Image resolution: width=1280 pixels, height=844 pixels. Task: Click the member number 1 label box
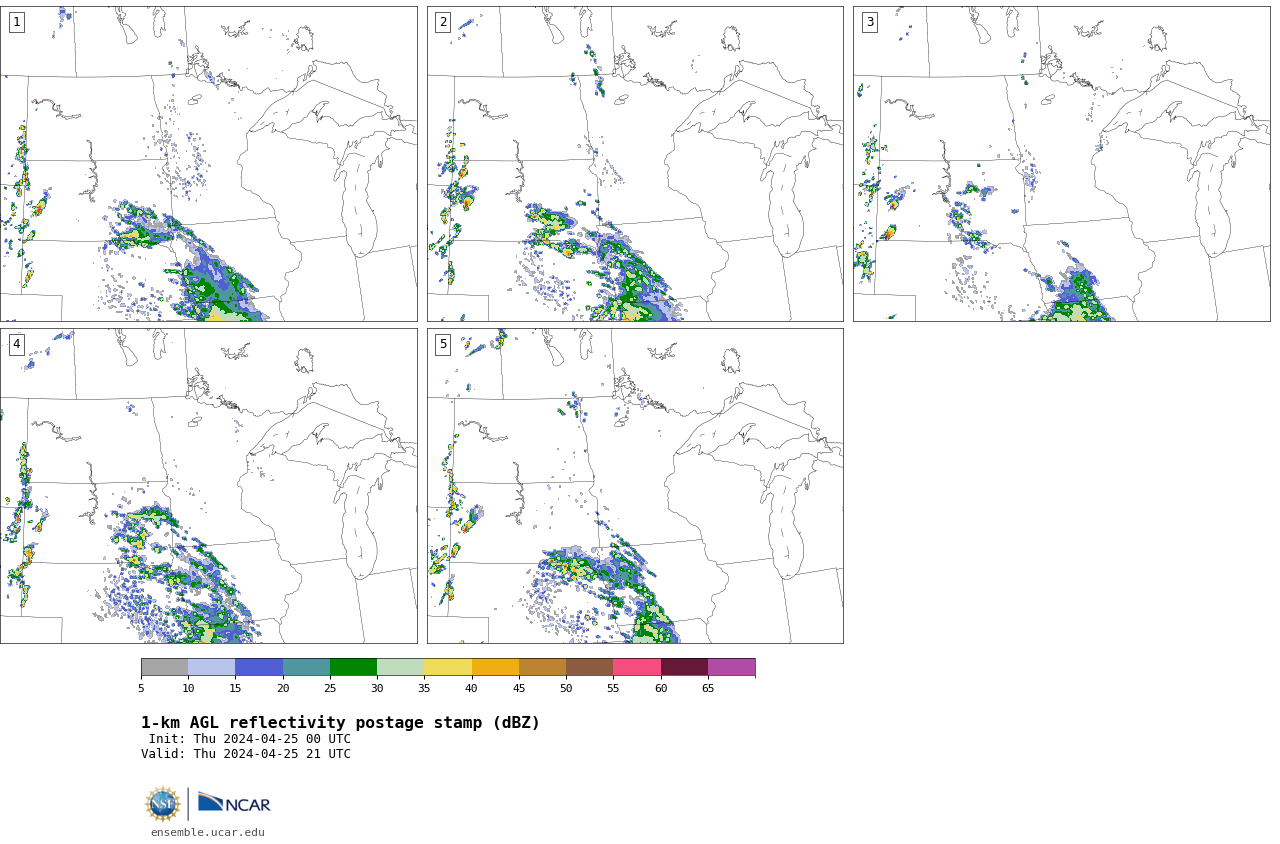(16, 22)
